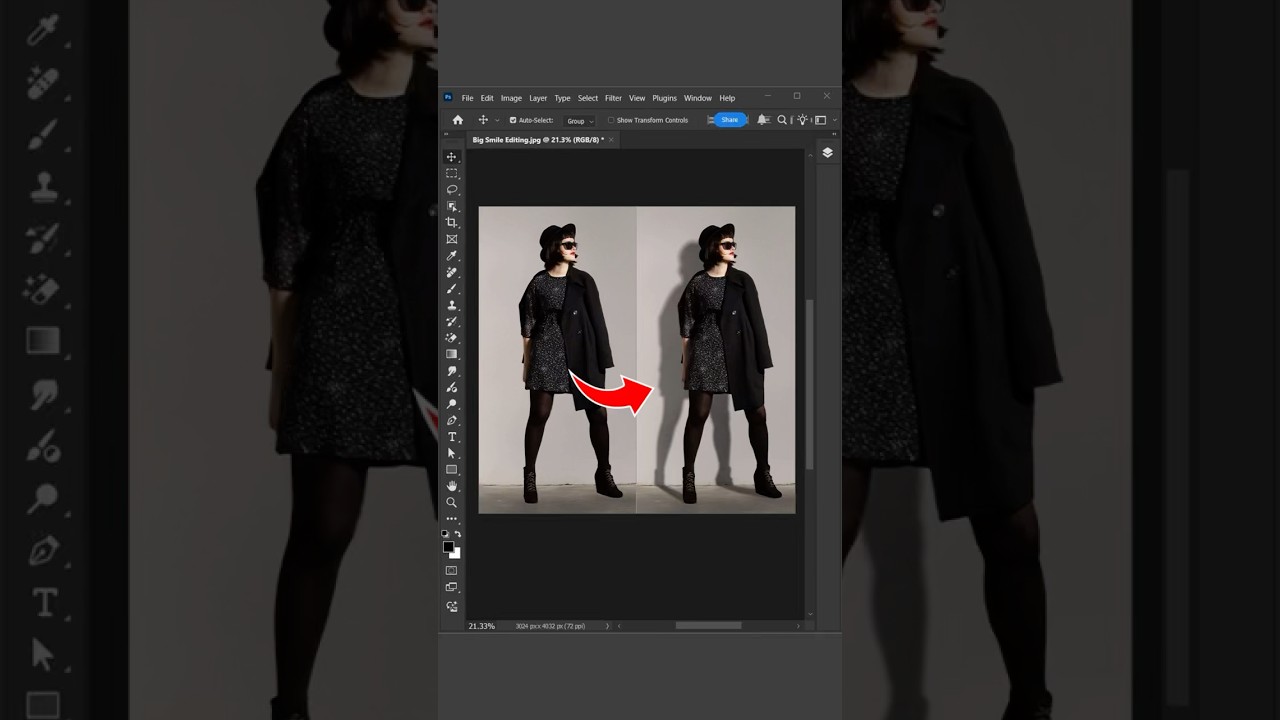Viewport: 1280px width, 720px height.
Task: Open the Edit Toolbar three-dots menu
Action: pyautogui.click(x=451, y=519)
